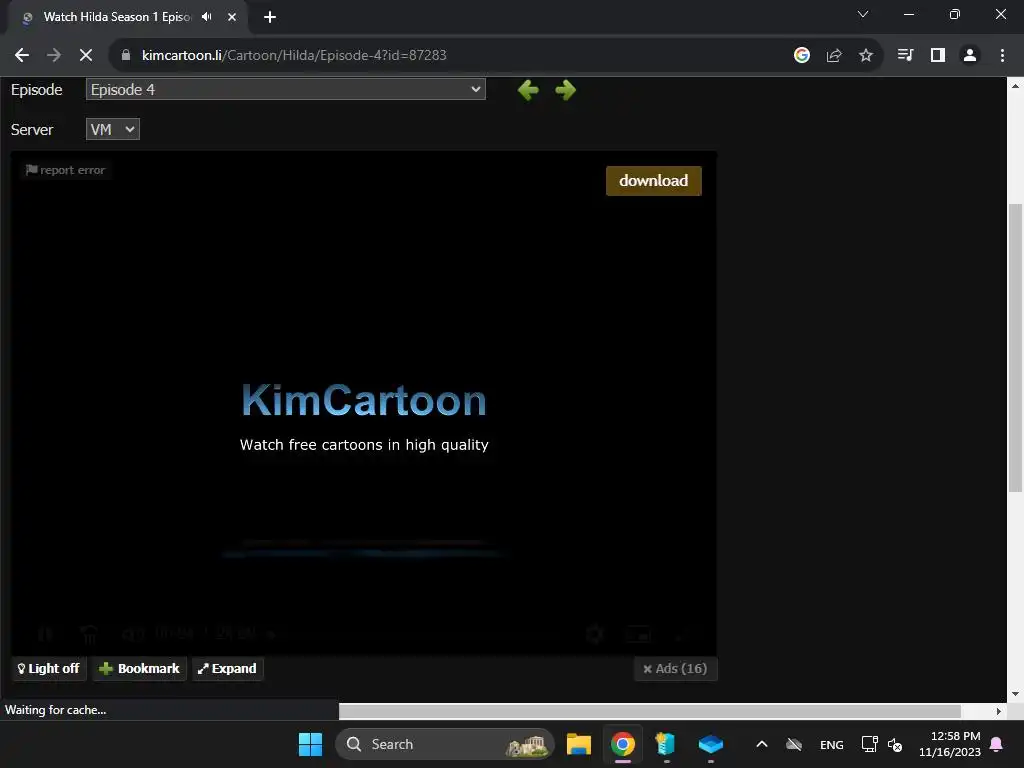Click the scroll down arrow
1024x768 pixels.
pyautogui.click(x=1015, y=694)
